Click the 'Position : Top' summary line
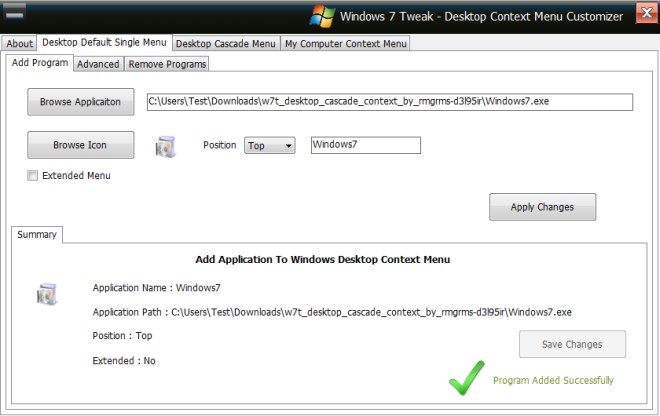 [122, 336]
